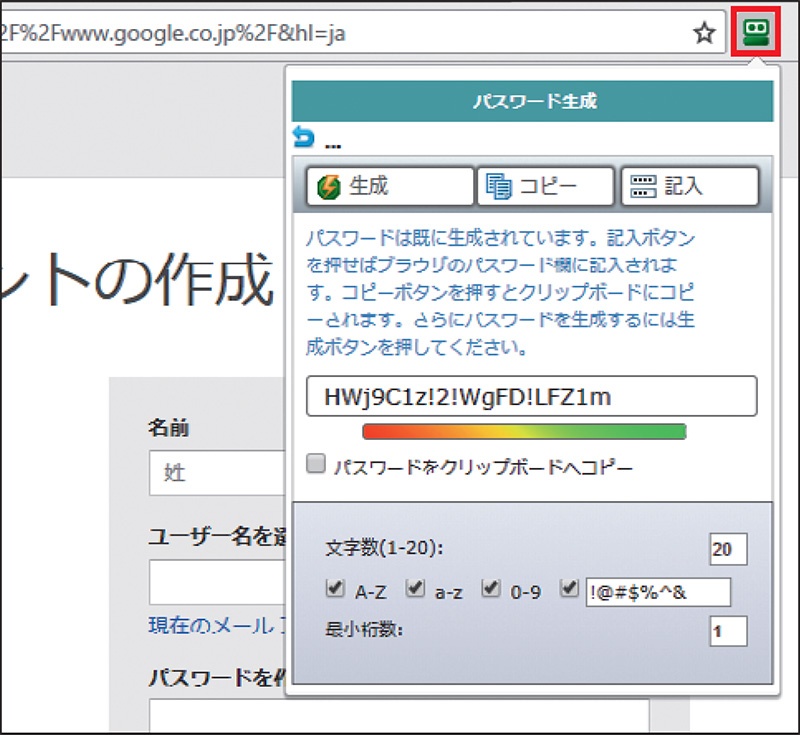This screenshot has height=735, width=800.
Task: Toggle the 0-9 digits checkbox
Action: (491, 589)
